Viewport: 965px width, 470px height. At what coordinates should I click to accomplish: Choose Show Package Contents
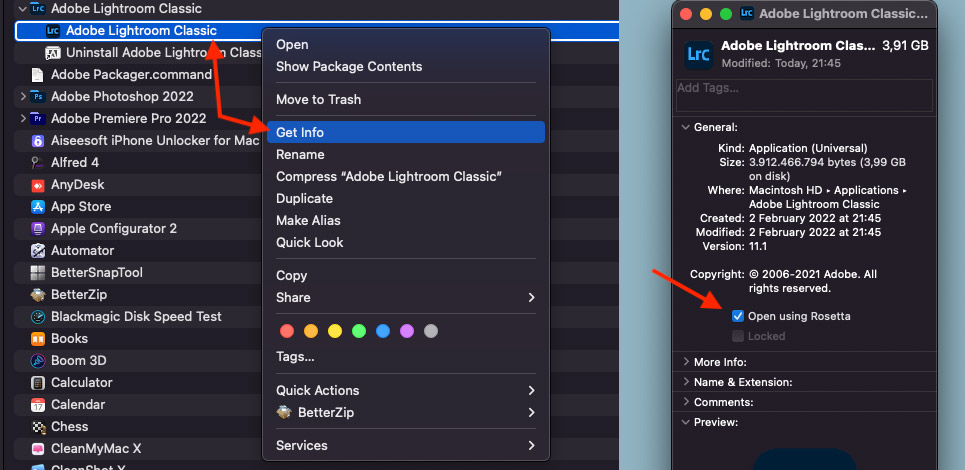tap(406, 66)
